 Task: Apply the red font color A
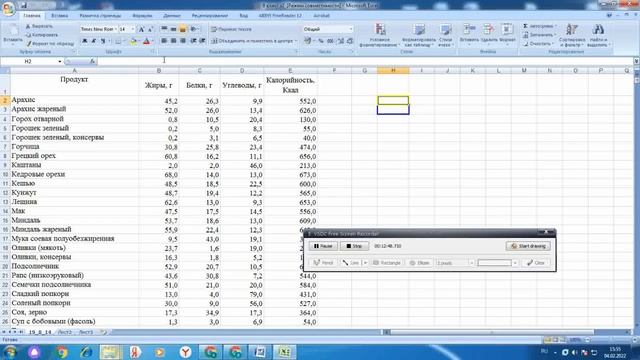(x=147, y=41)
